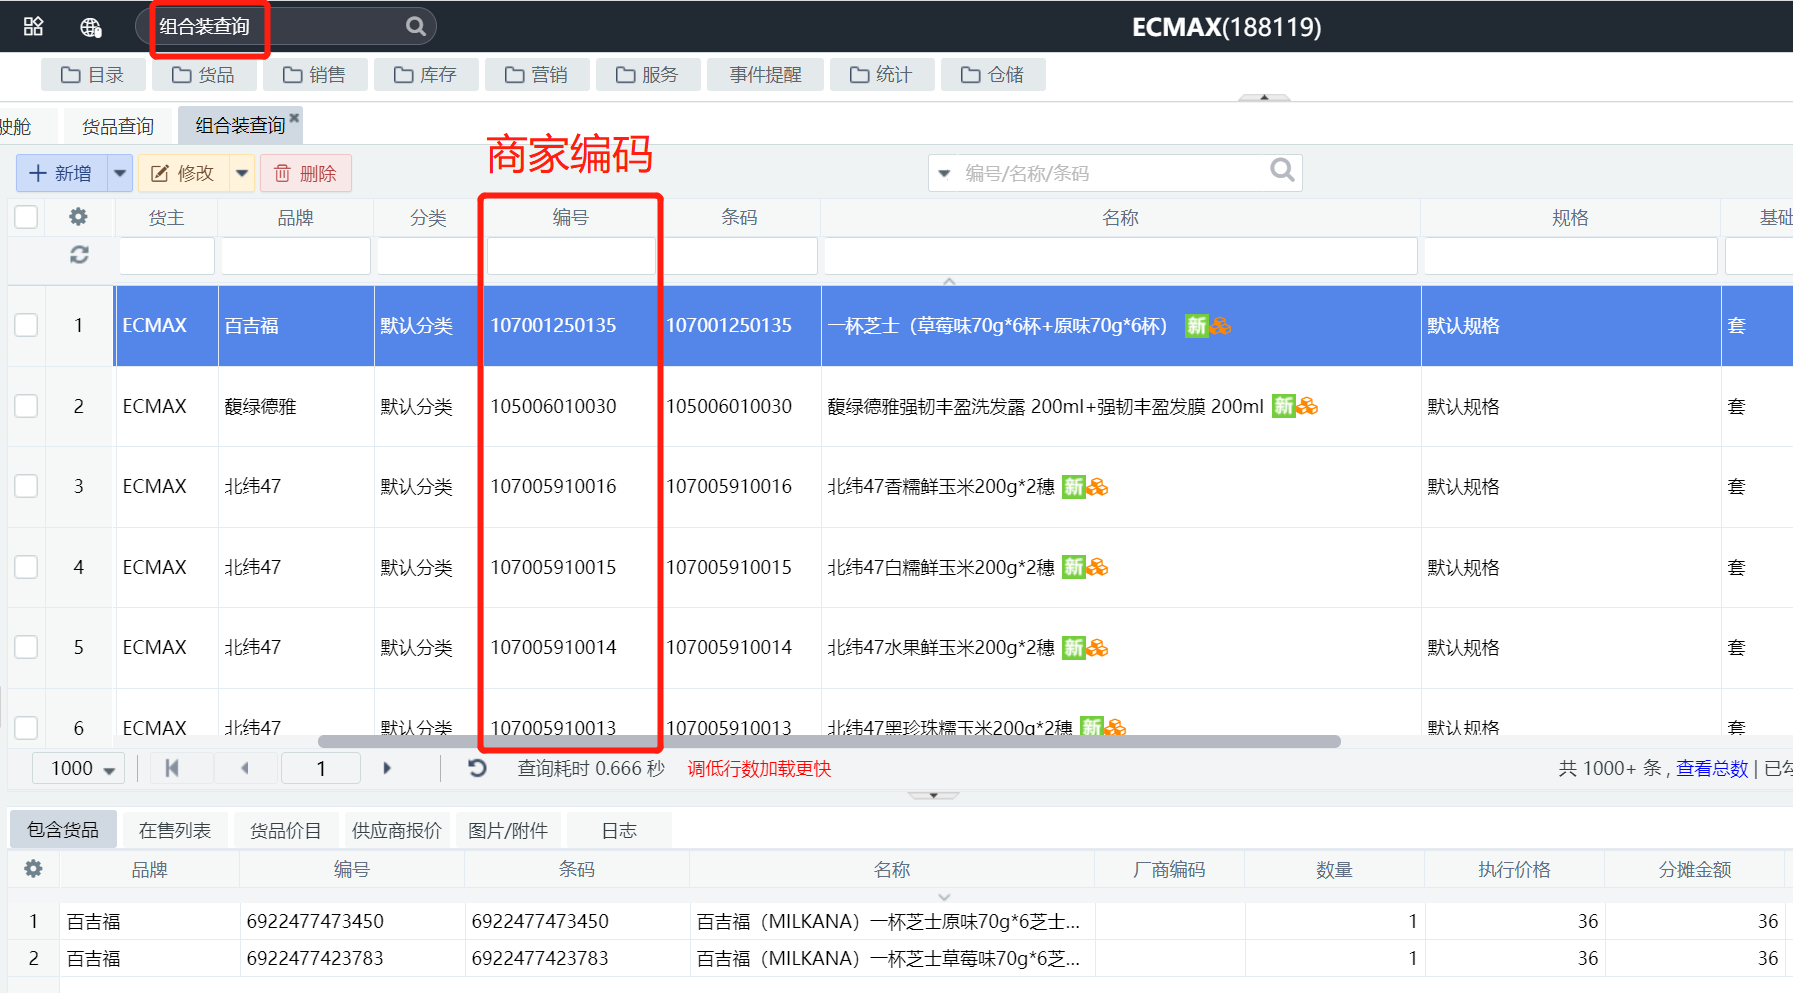
Task: Switch to 货品查询 tab
Action: pyautogui.click(x=118, y=126)
